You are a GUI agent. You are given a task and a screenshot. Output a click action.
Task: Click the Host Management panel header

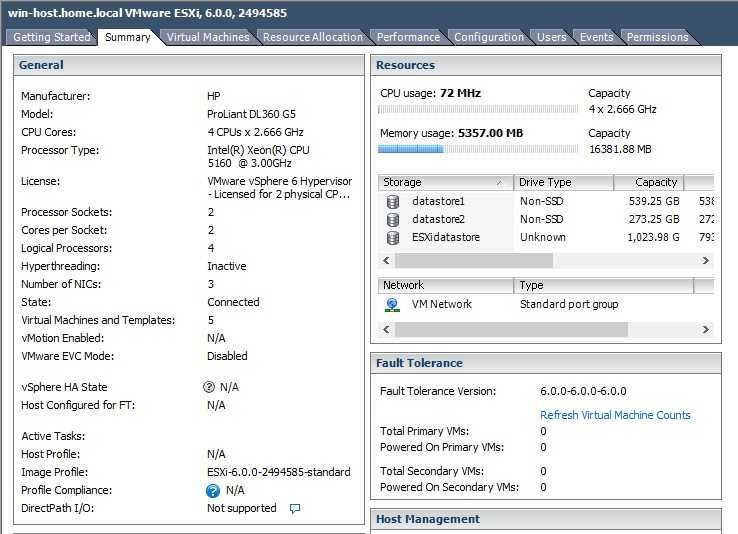pyautogui.click(x=546, y=519)
